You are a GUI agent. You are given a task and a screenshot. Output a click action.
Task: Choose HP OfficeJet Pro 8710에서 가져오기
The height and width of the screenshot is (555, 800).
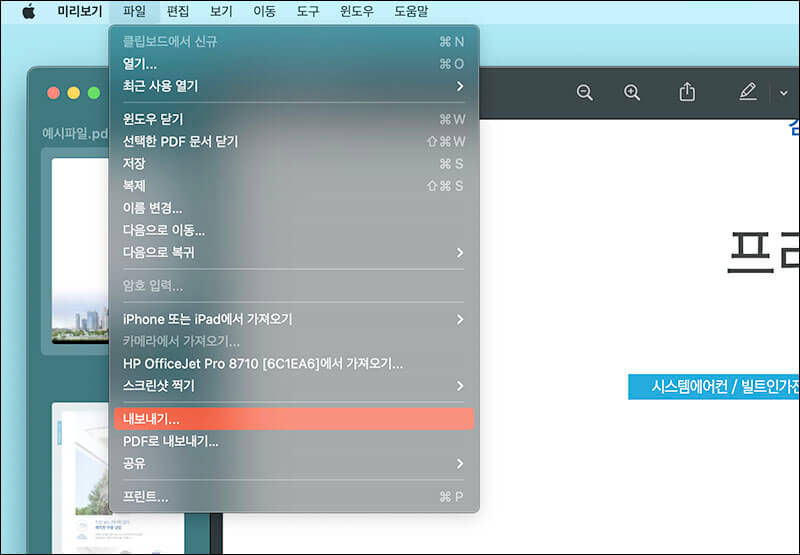293,364
